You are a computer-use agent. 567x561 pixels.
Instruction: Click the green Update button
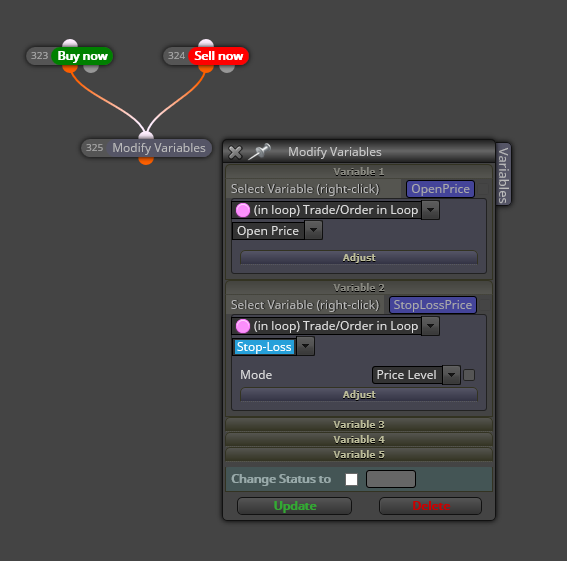(294, 506)
